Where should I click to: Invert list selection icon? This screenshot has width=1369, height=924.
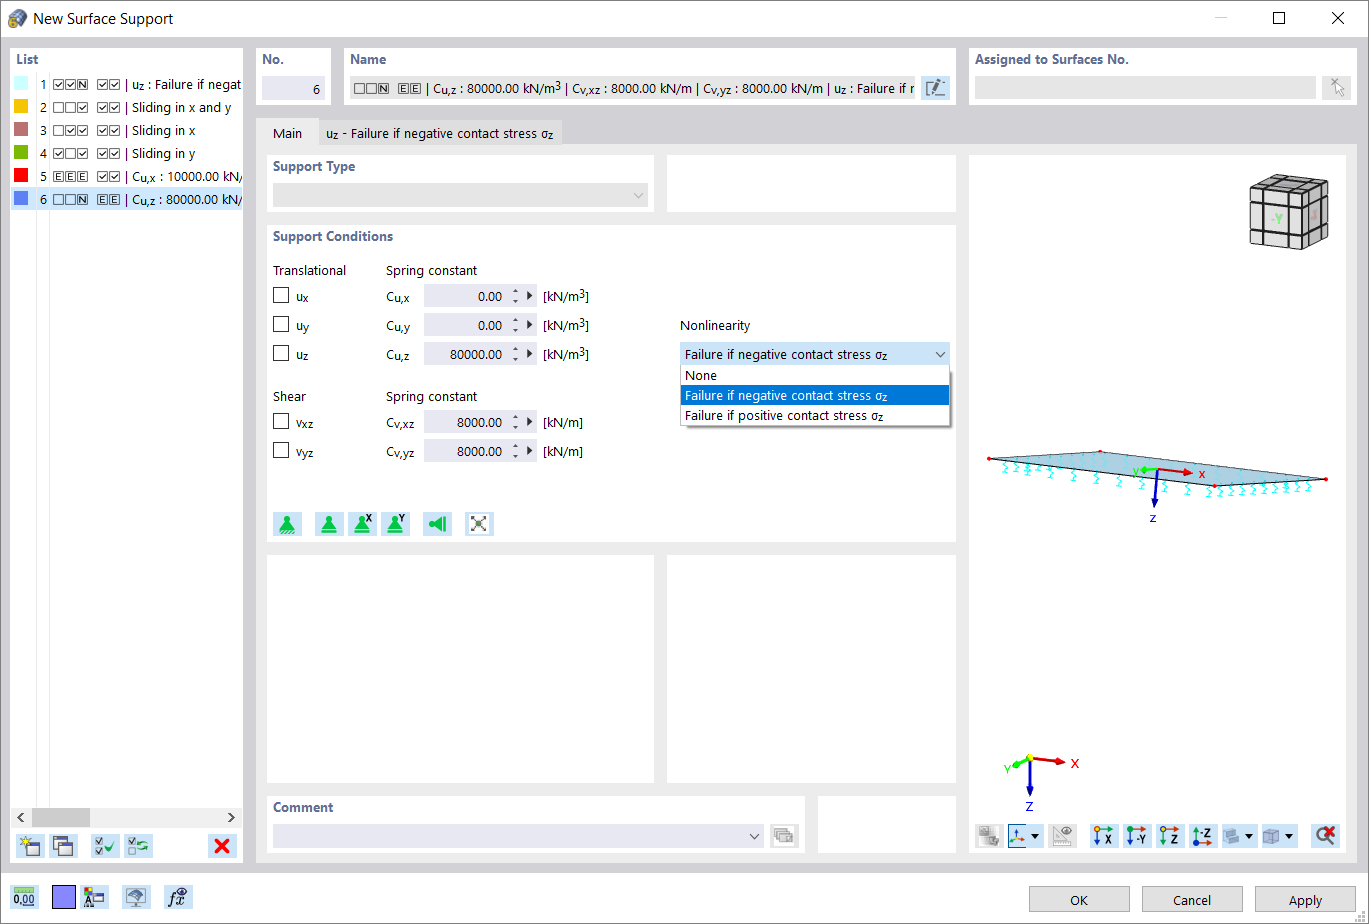(x=138, y=846)
